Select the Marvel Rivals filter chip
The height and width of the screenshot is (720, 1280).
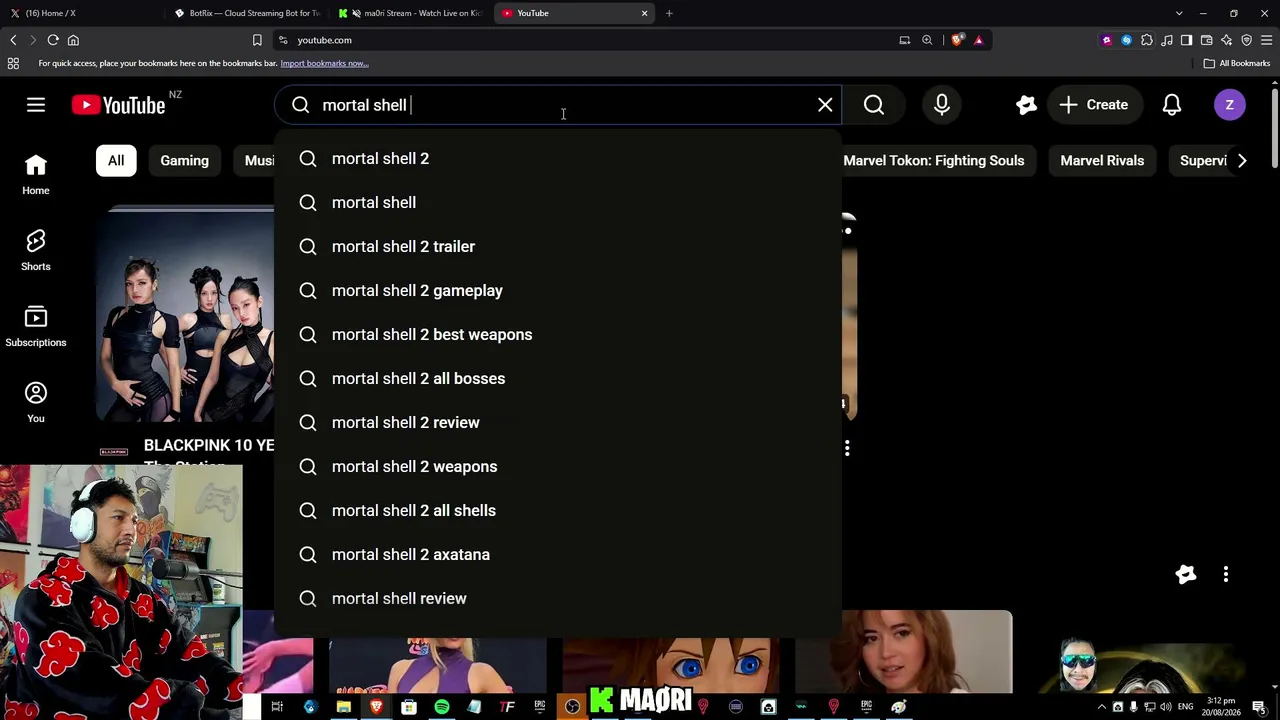[1102, 160]
